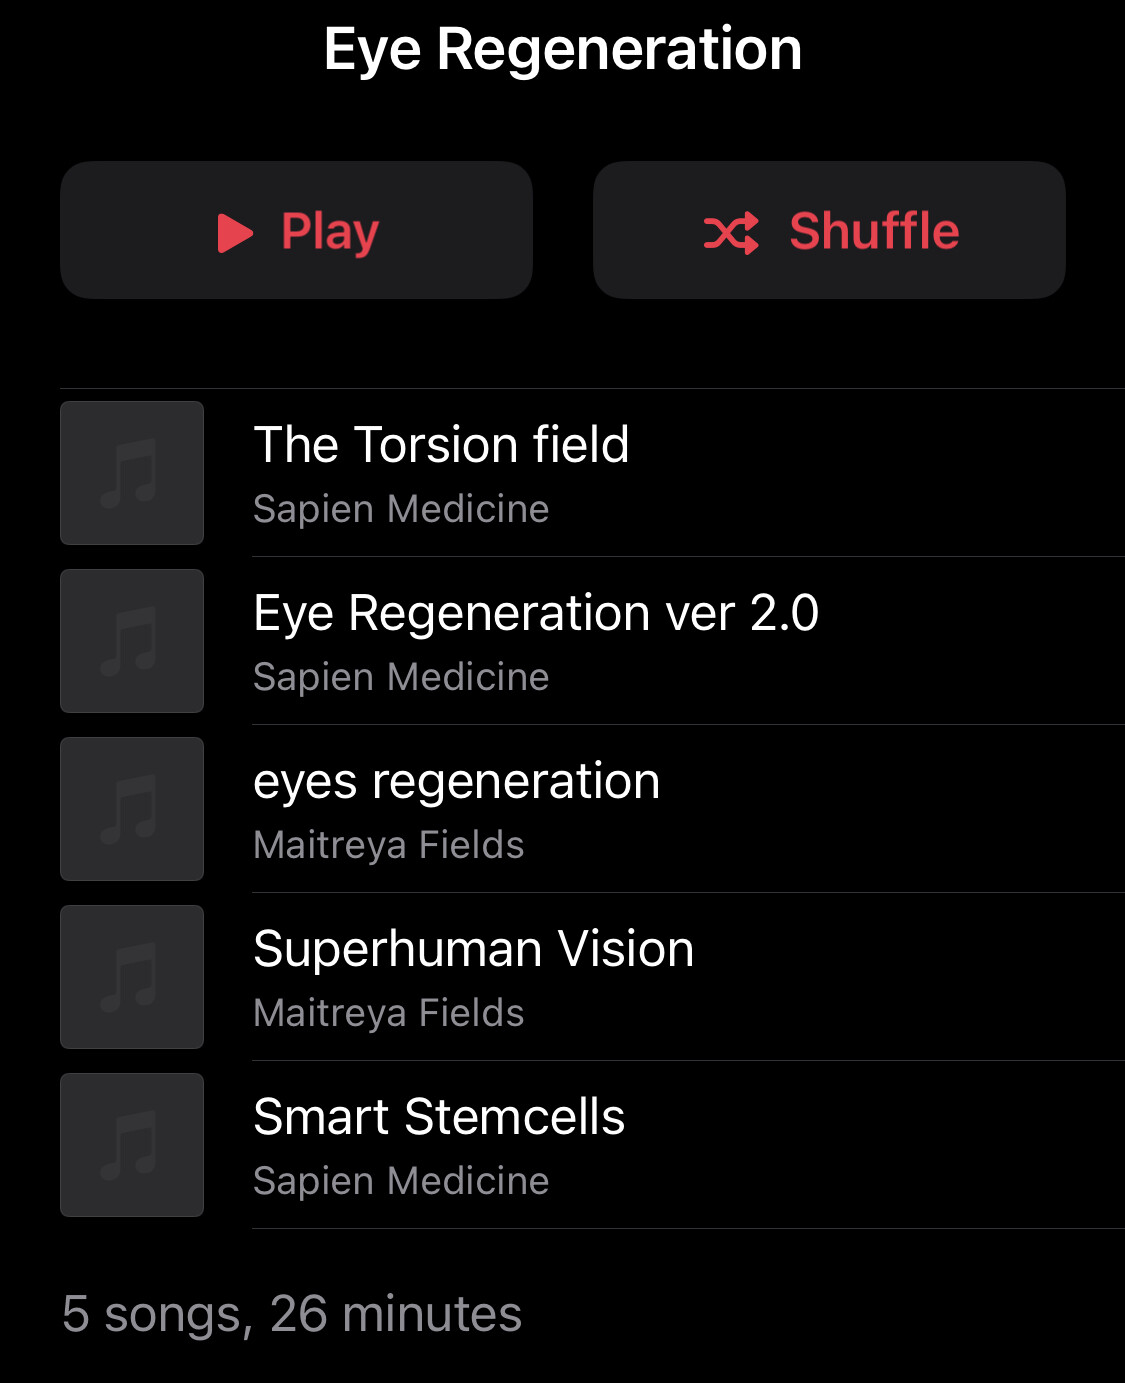Play the song The Torsion field
The width and height of the screenshot is (1125, 1383).
(x=441, y=445)
